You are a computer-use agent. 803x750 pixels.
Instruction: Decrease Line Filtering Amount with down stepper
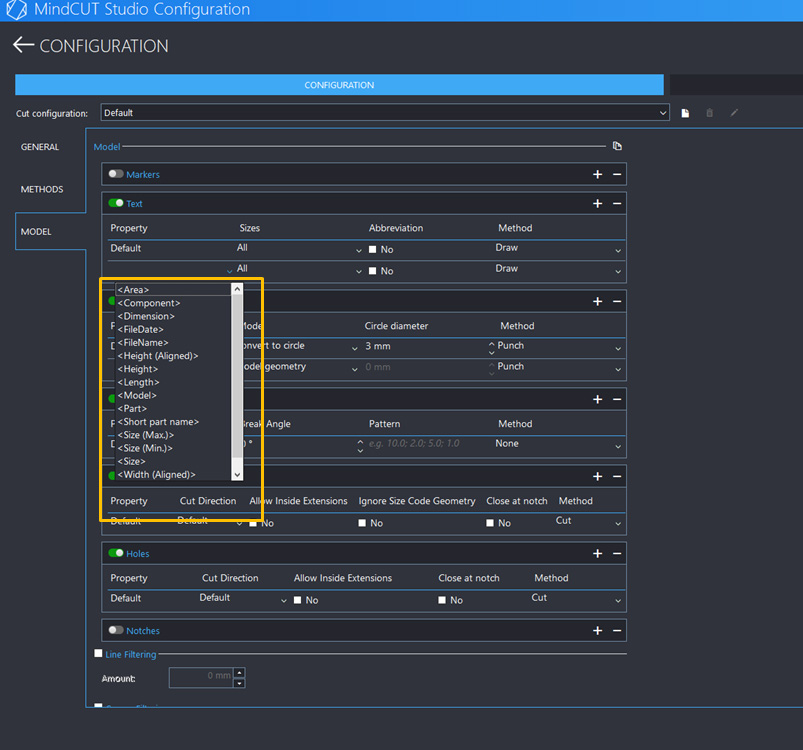239,683
